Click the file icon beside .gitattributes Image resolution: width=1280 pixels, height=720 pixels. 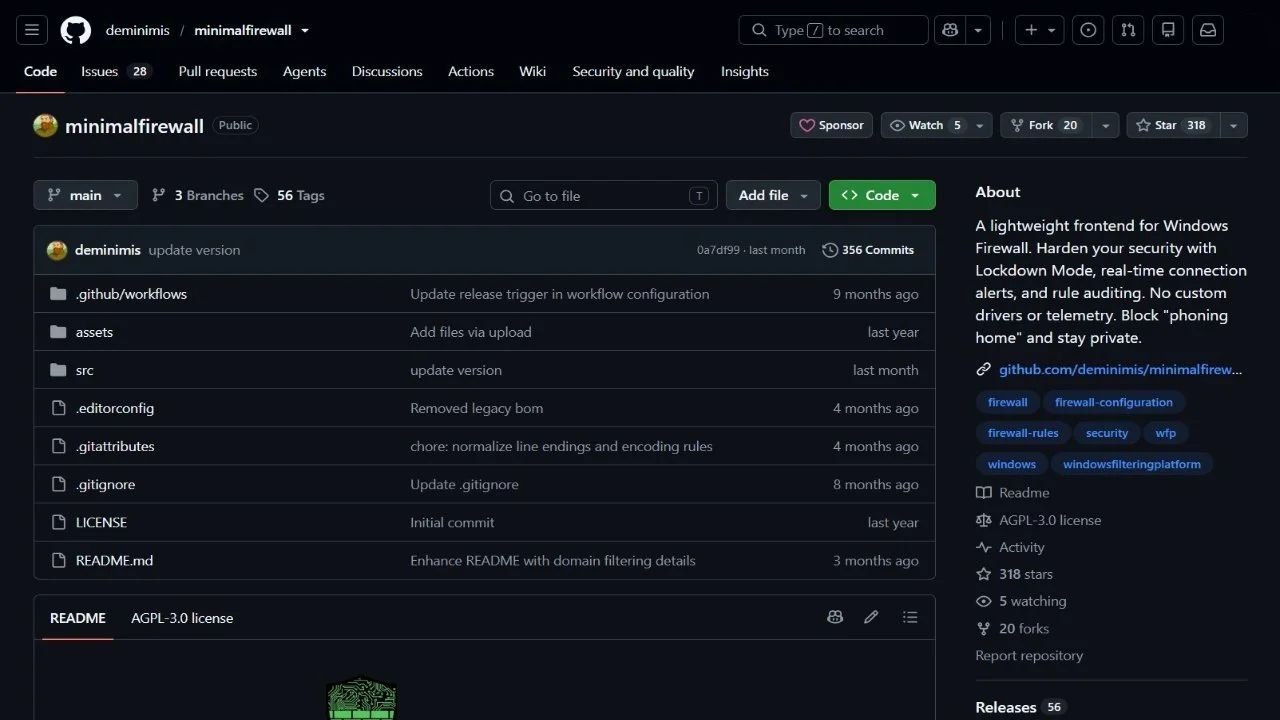pyautogui.click(x=58, y=446)
